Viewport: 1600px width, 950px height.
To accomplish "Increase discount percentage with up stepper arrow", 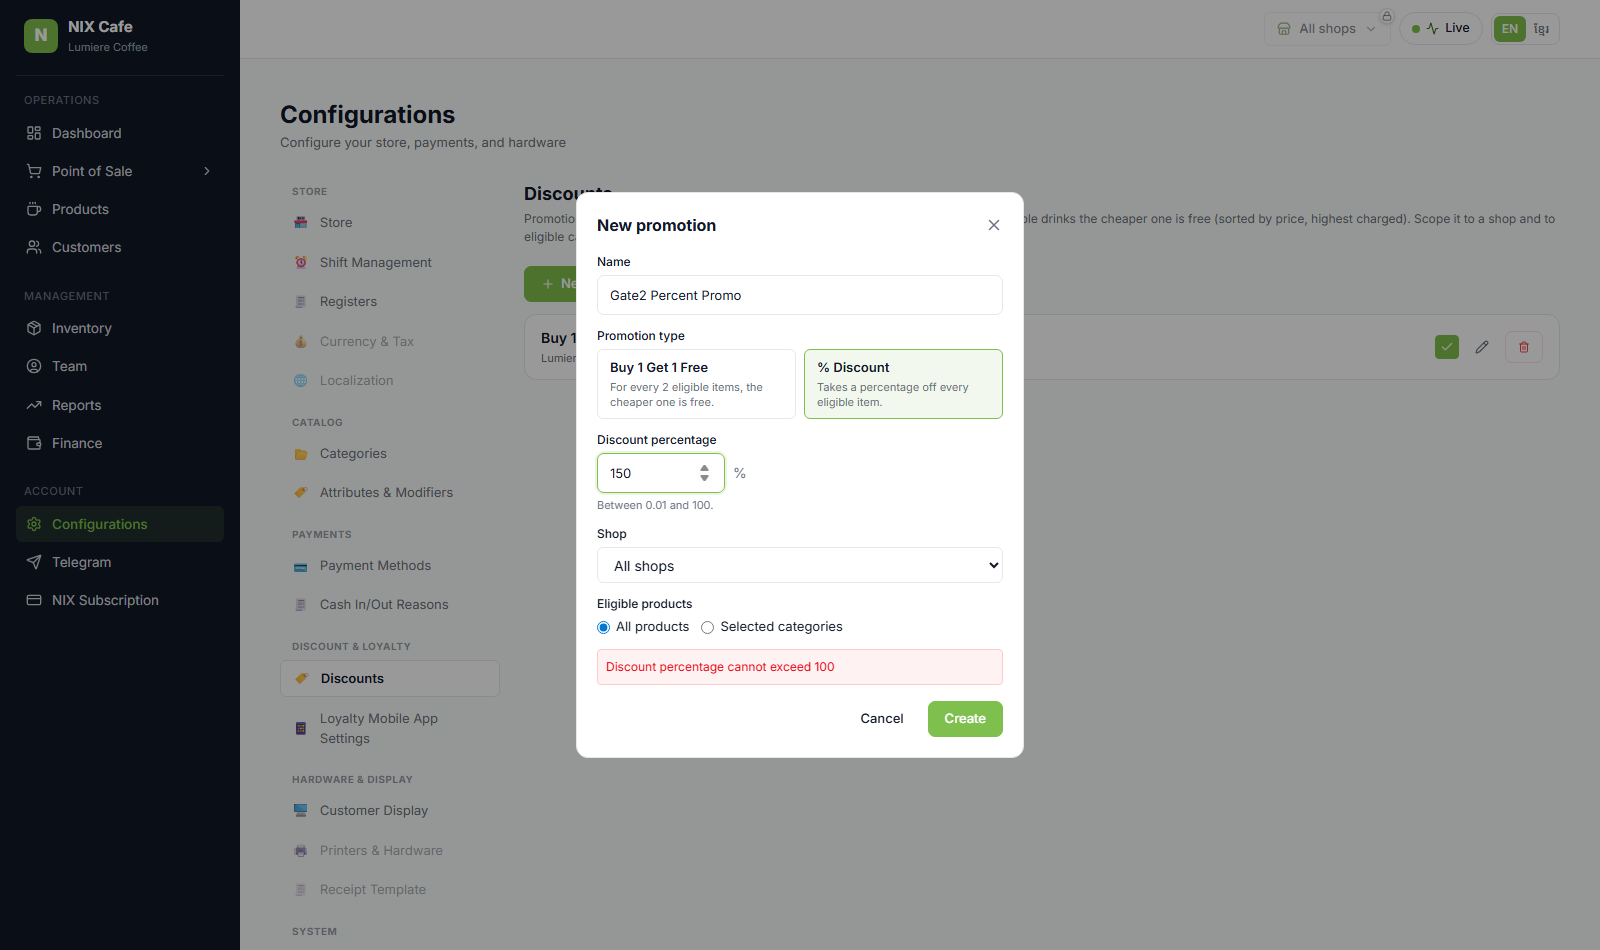I will (704, 467).
